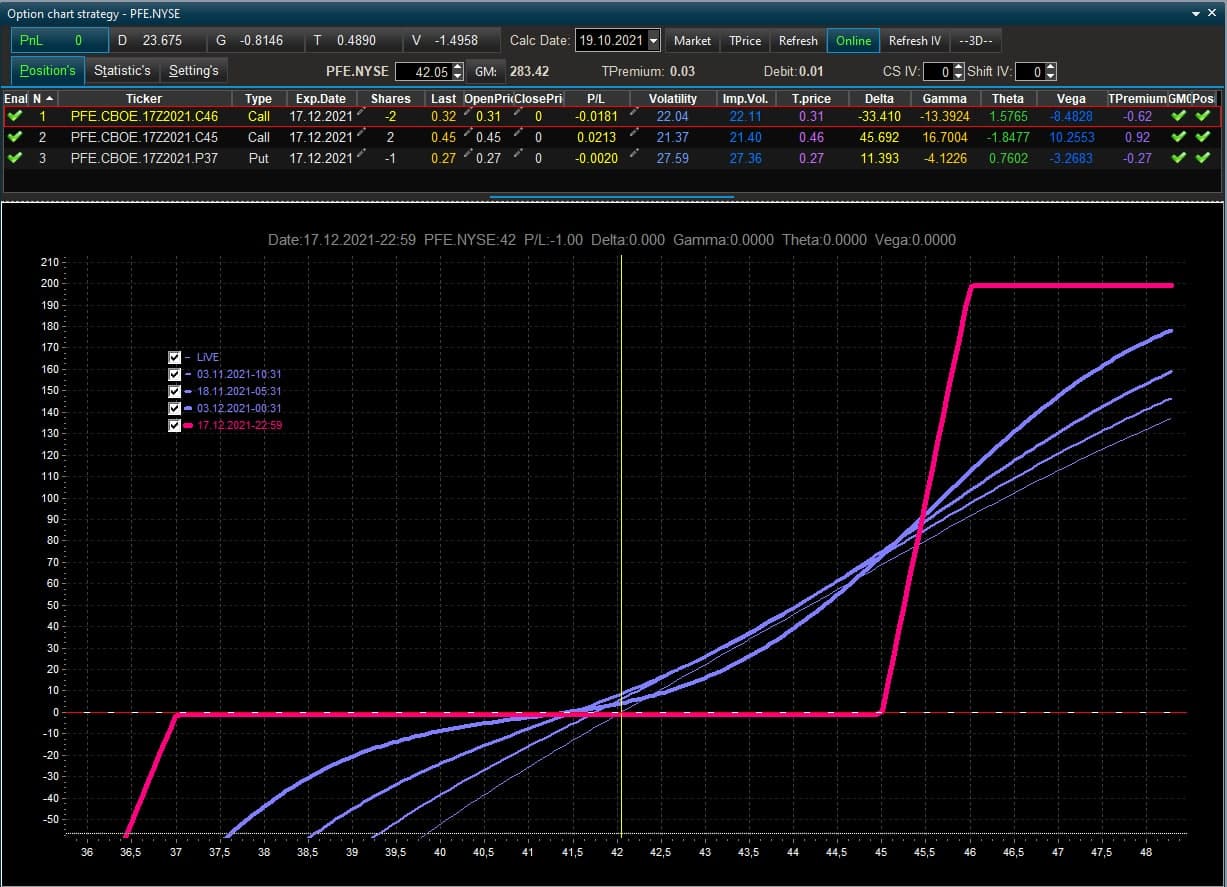Select ticker PFE.CBOE.17Z2021.C46 cell

(x=144, y=116)
